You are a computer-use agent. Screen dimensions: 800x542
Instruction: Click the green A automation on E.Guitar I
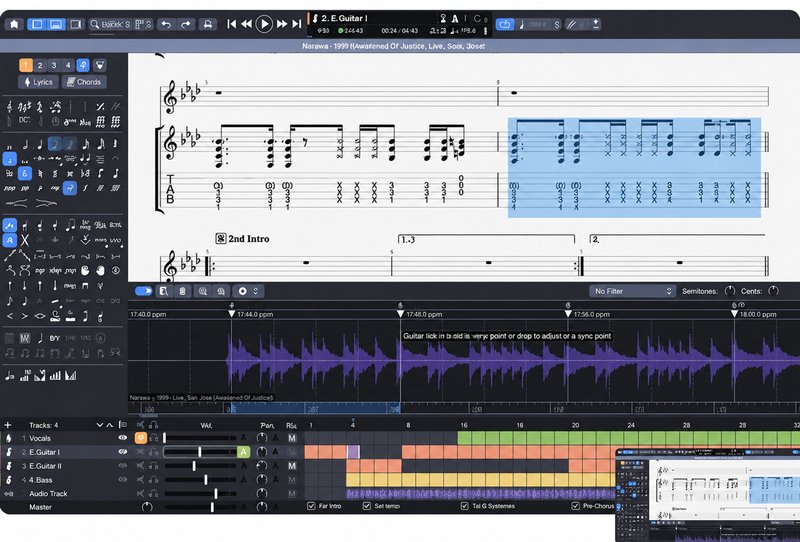point(243,452)
